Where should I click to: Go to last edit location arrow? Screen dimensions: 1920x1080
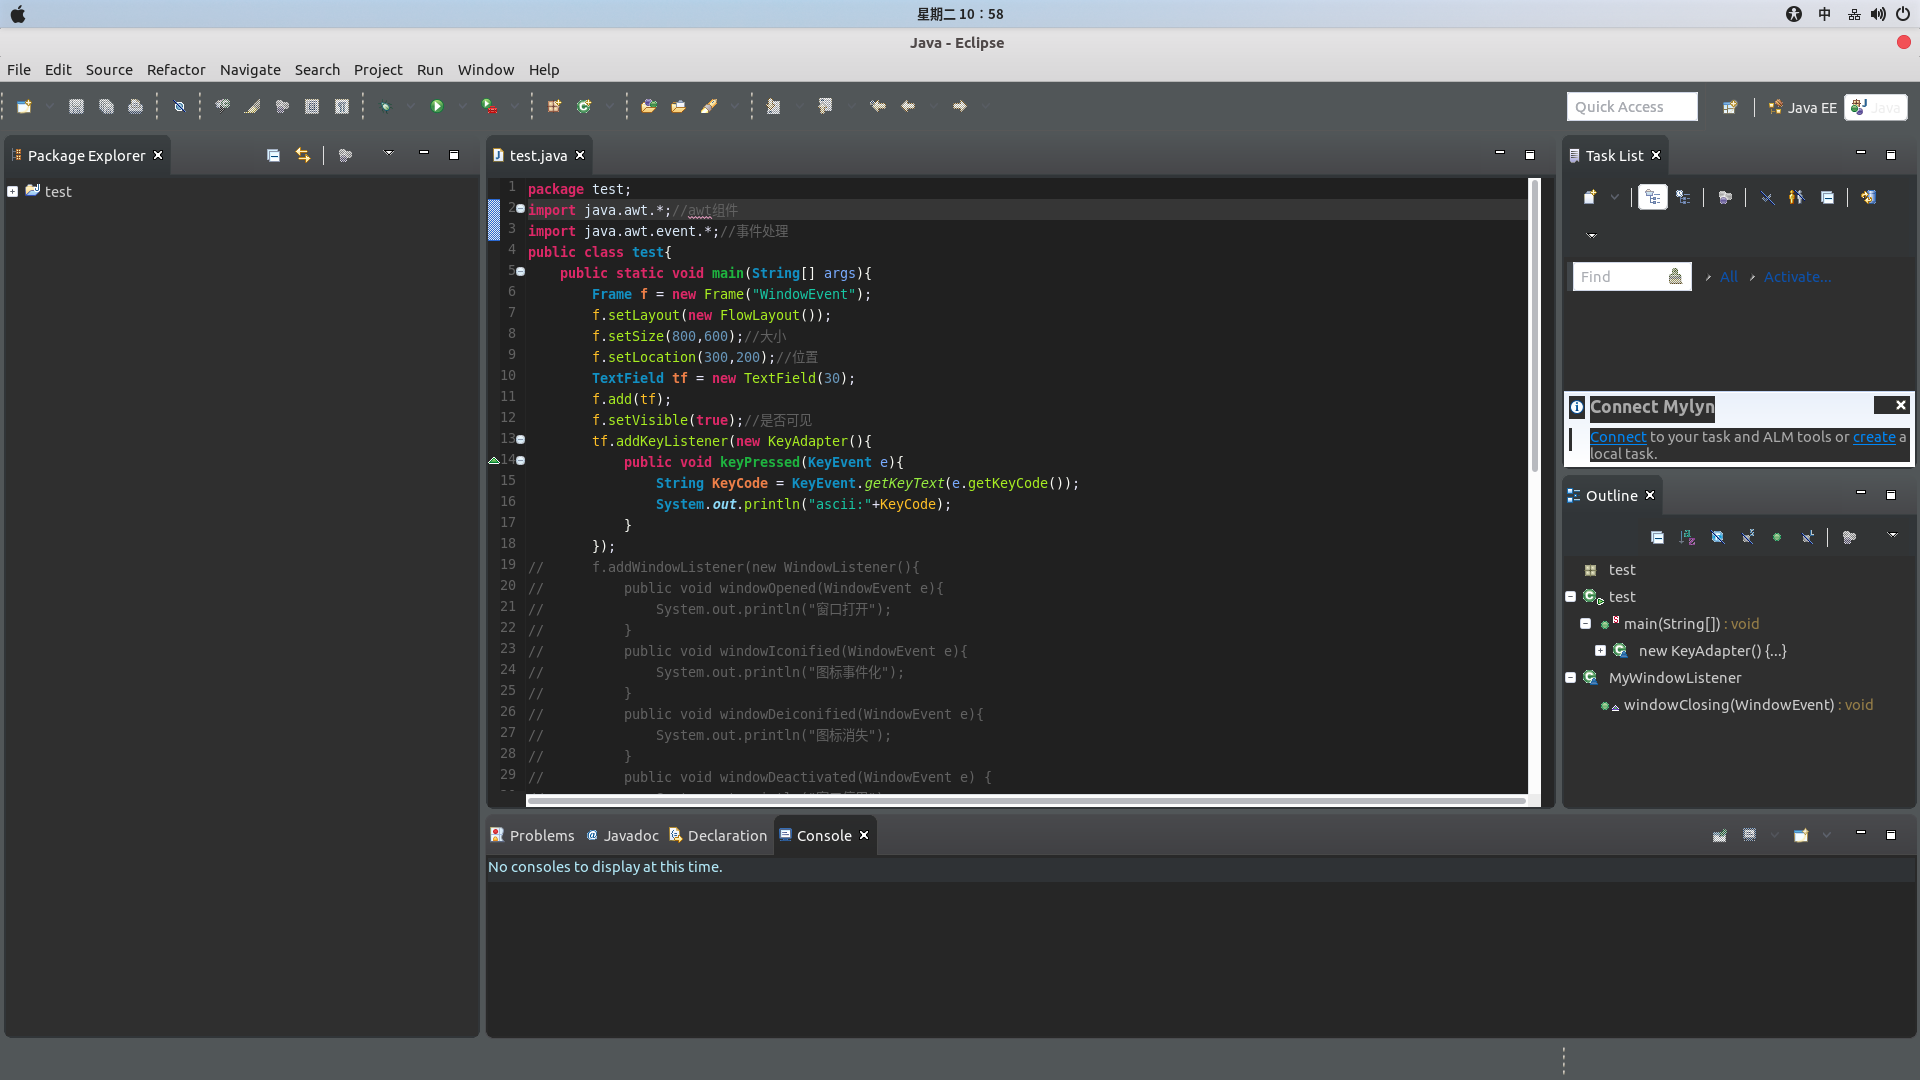click(x=878, y=106)
